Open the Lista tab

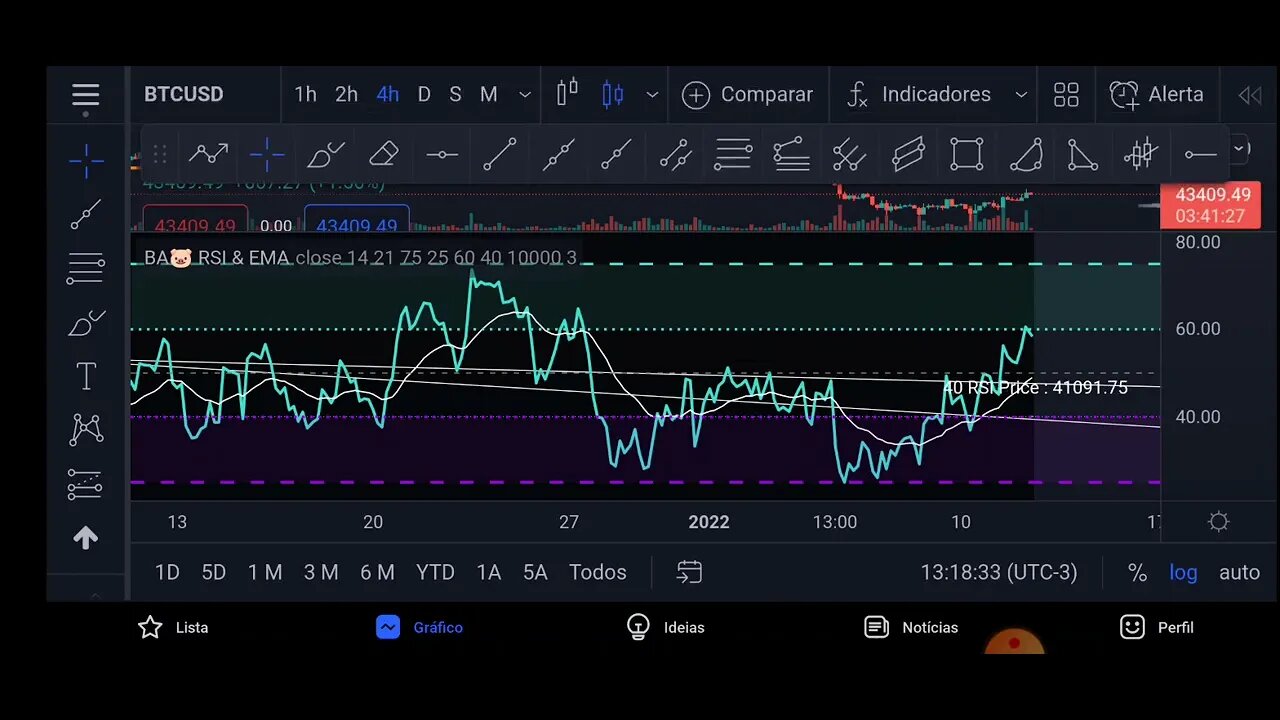(x=173, y=627)
